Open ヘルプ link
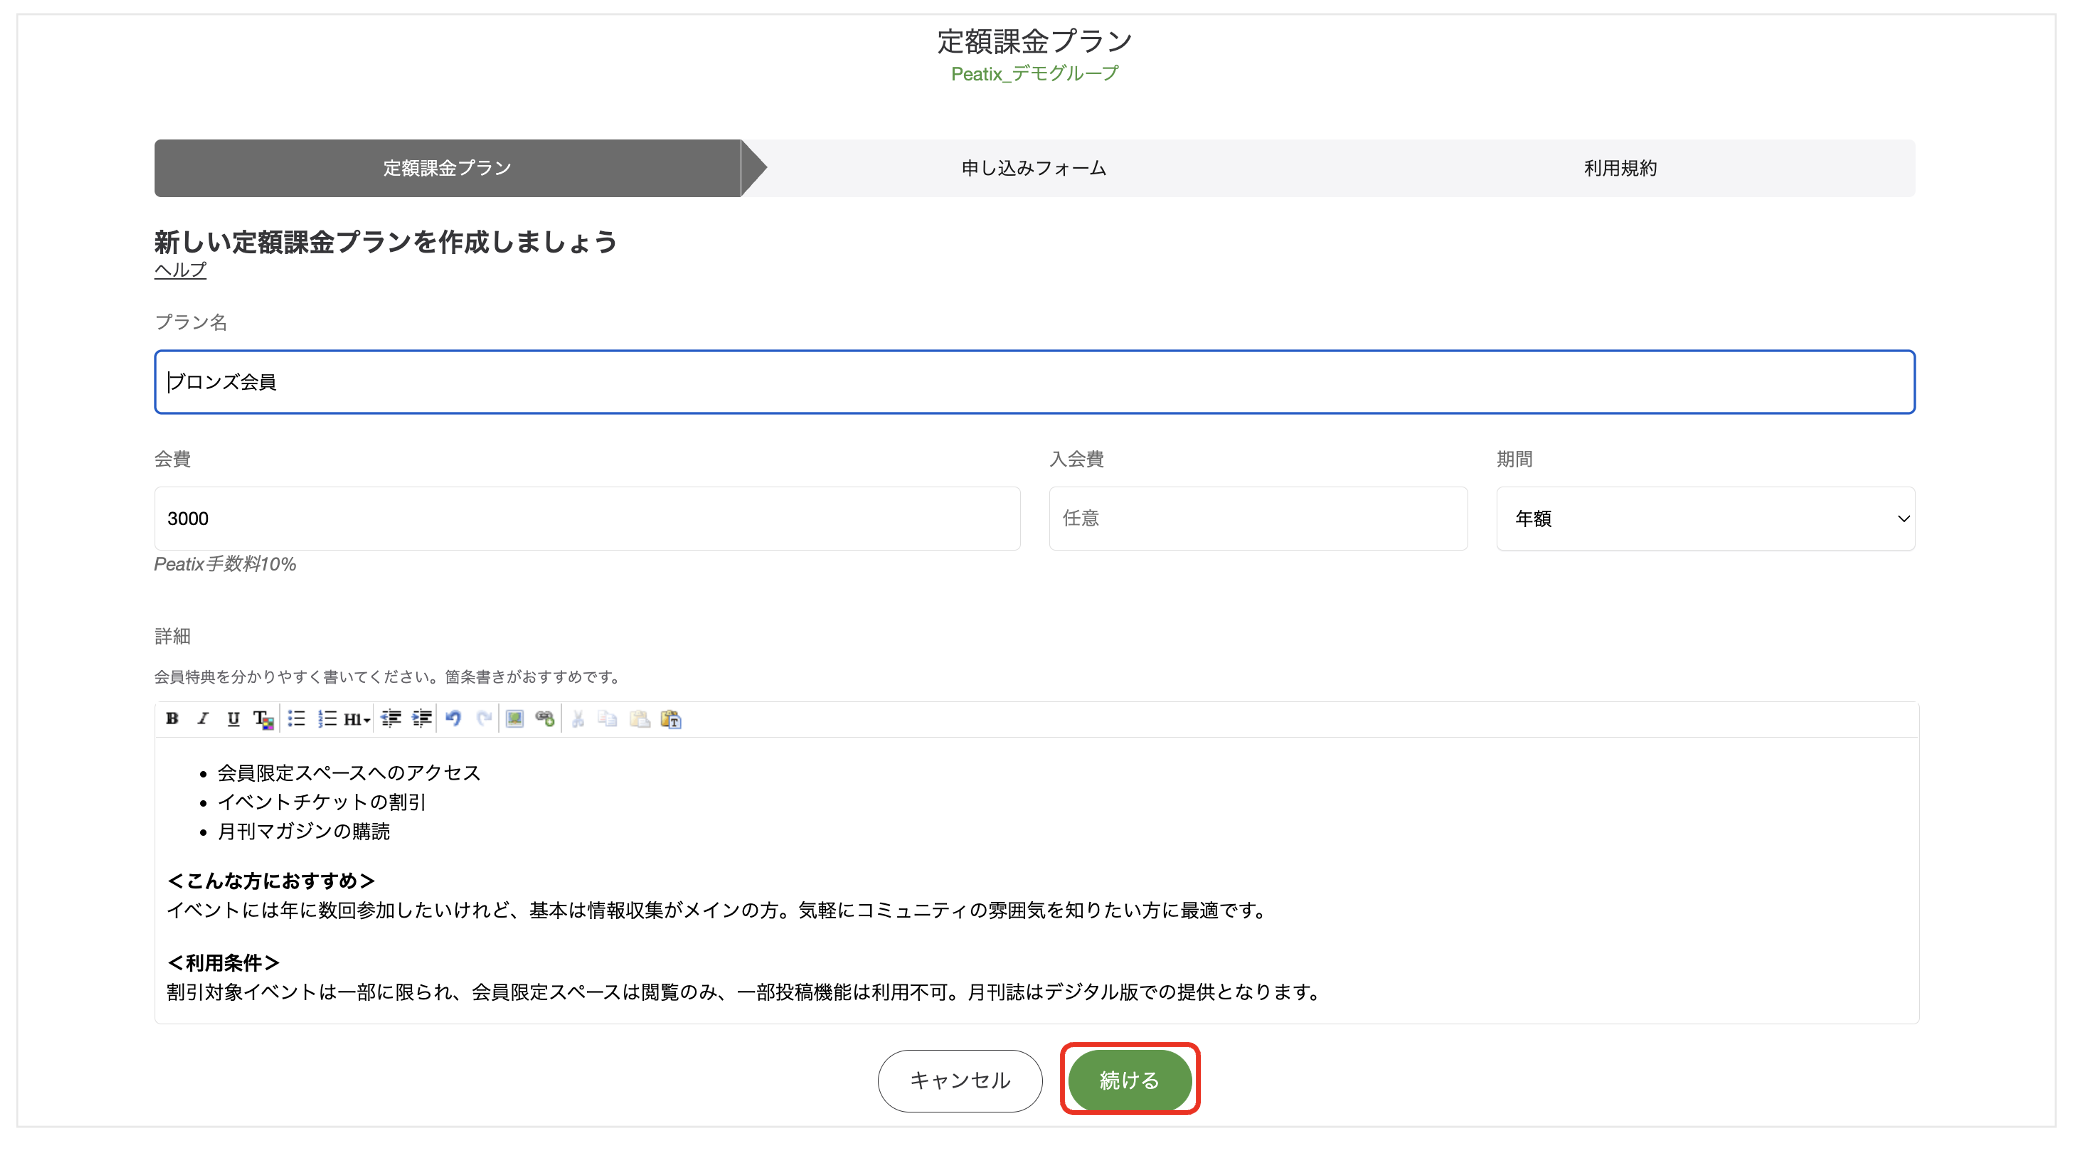This screenshot has width=2080, height=1150. 180,270
